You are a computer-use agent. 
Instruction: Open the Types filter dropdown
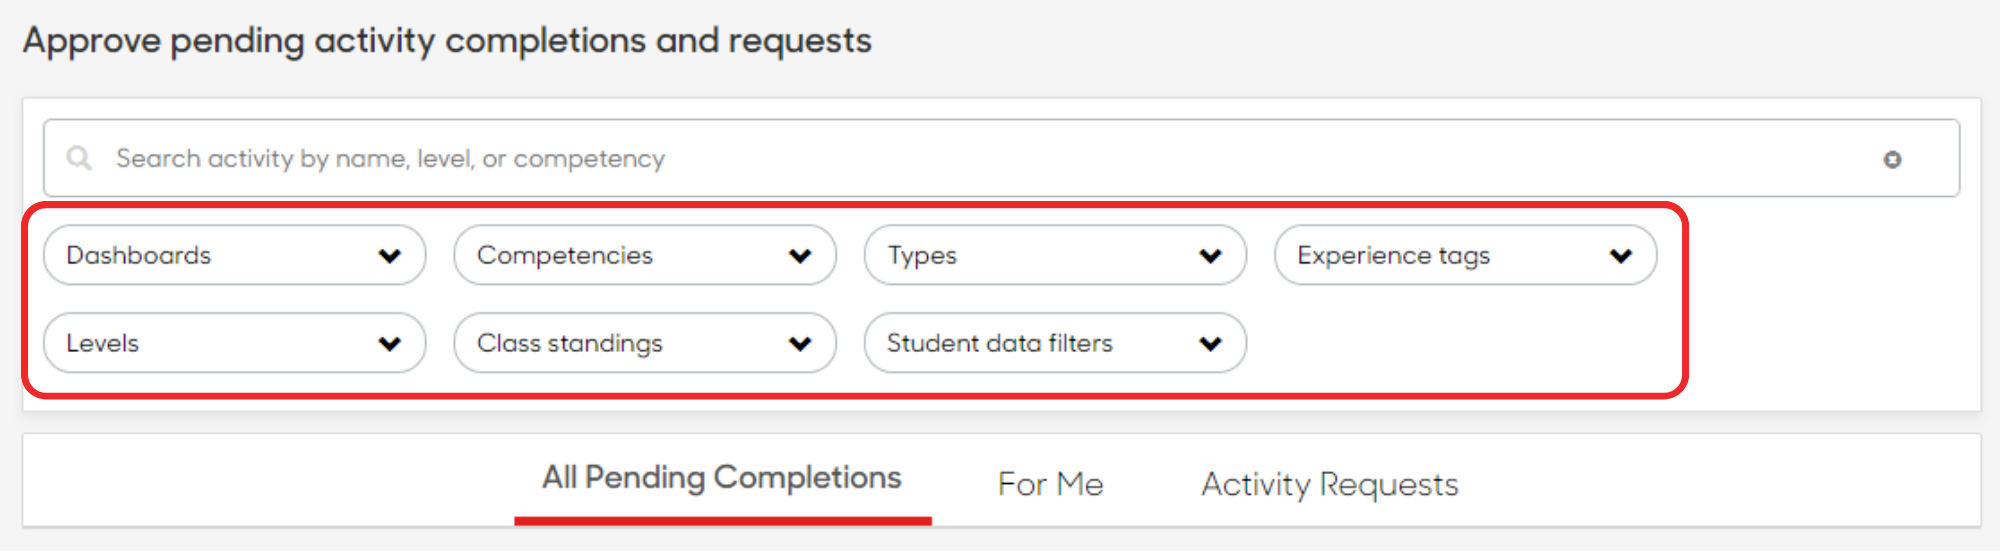pos(1055,255)
